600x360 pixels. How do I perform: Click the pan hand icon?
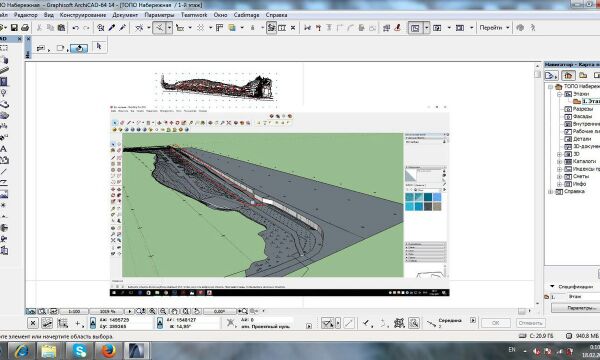[174, 311]
